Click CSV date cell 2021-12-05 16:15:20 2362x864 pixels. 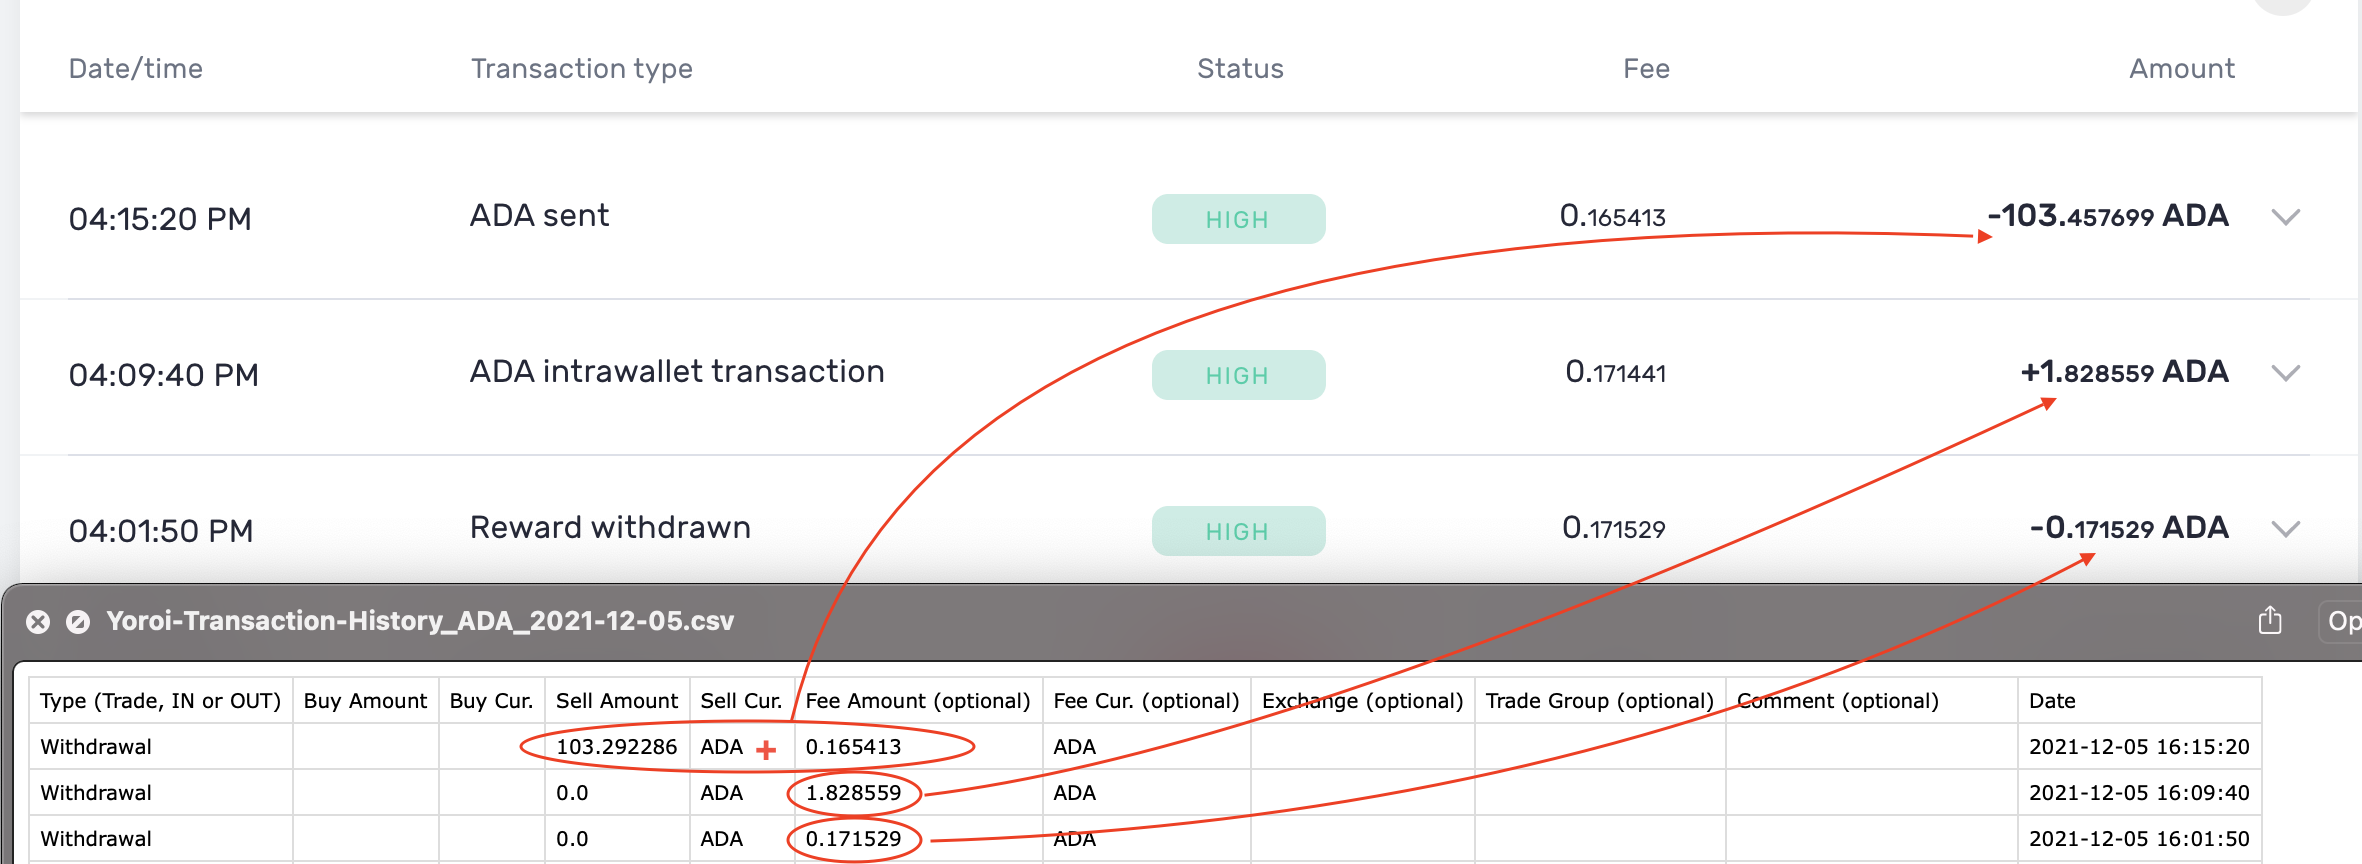click(x=2139, y=747)
